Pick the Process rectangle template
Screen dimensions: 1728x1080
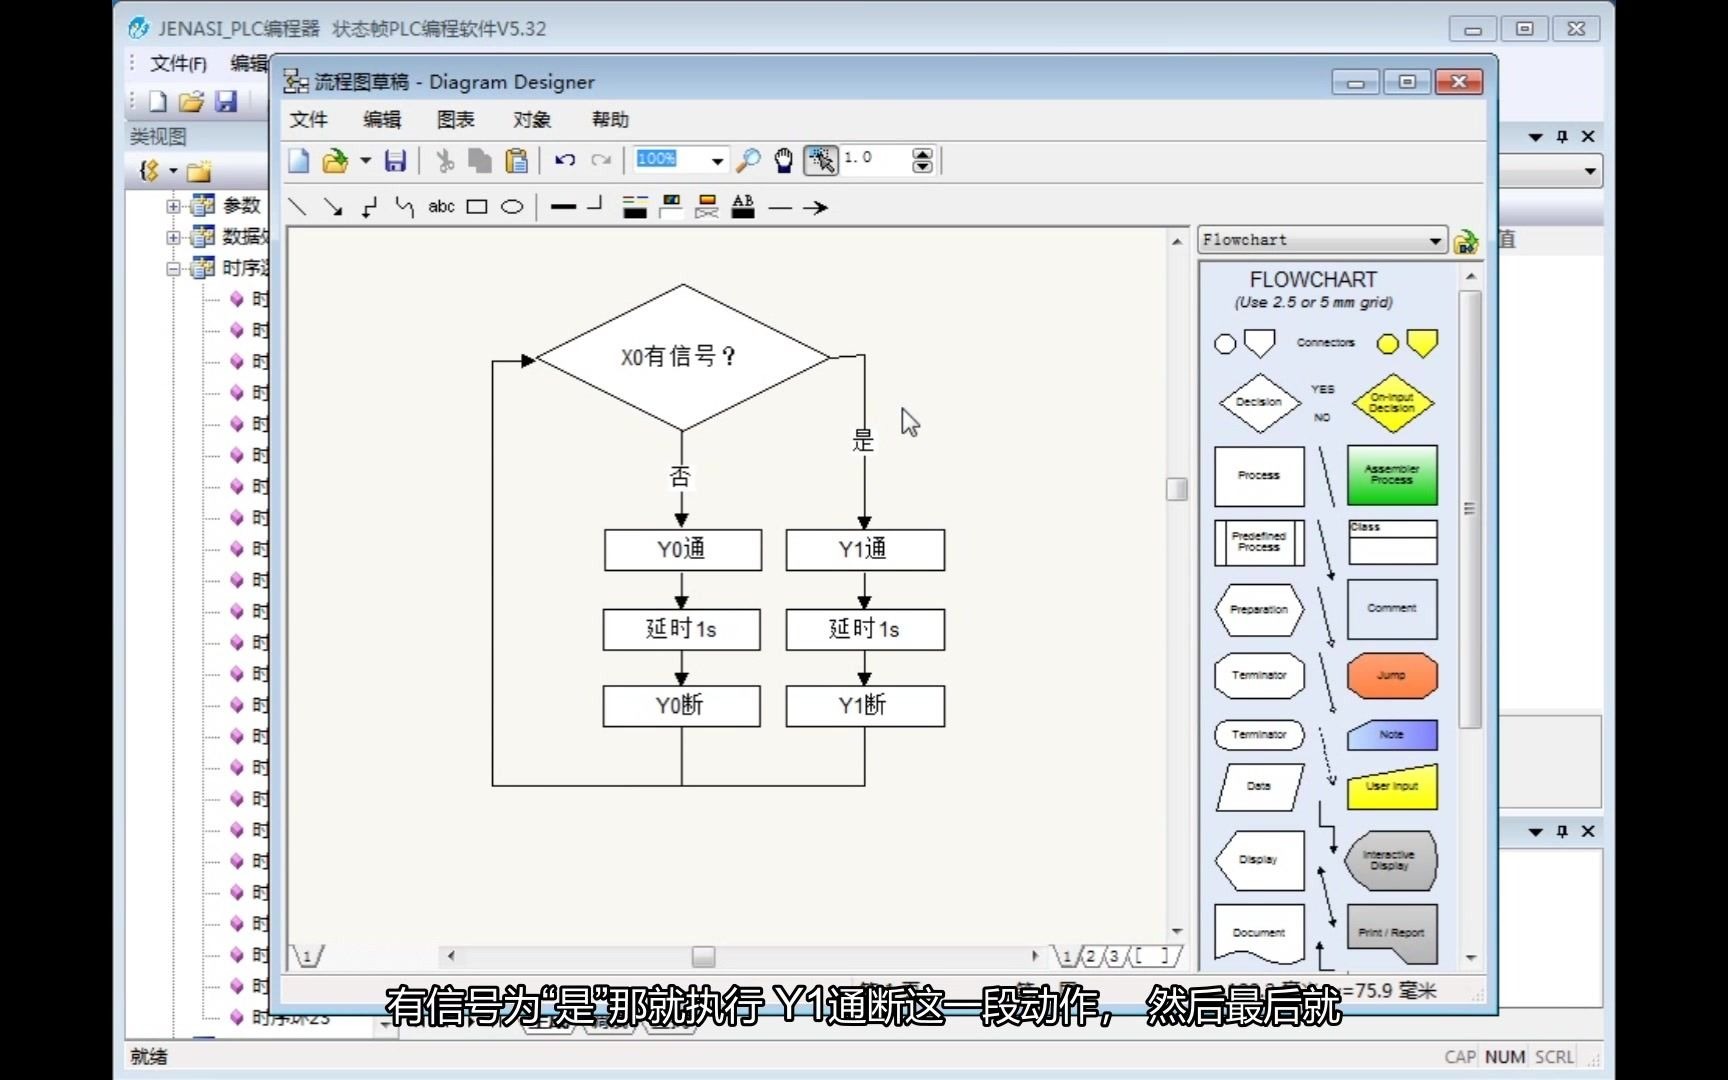pyautogui.click(x=1259, y=476)
